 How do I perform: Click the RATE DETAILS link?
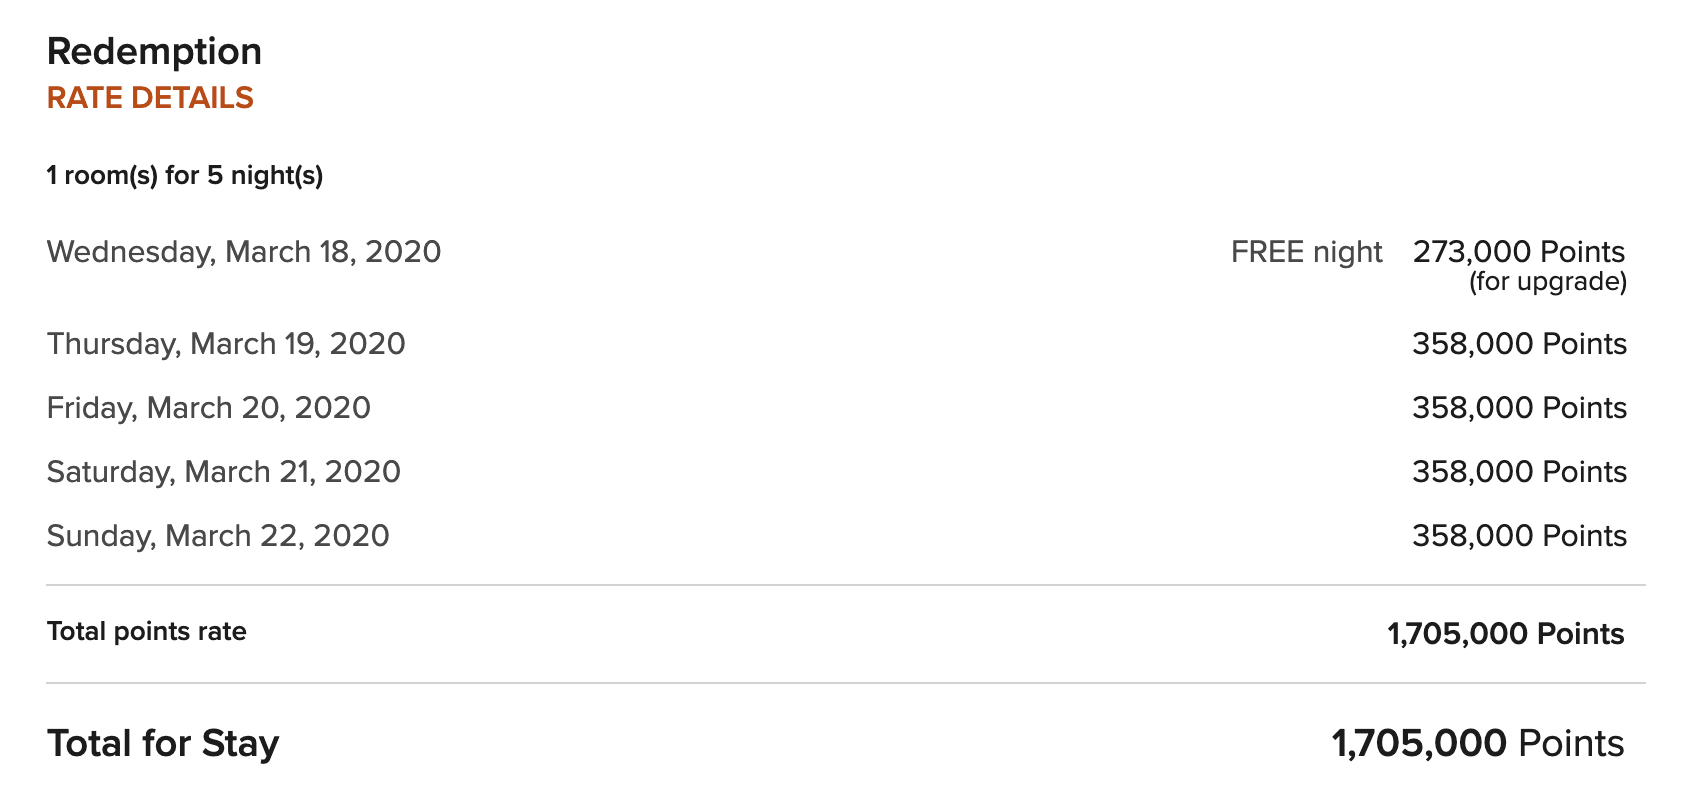pos(150,98)
